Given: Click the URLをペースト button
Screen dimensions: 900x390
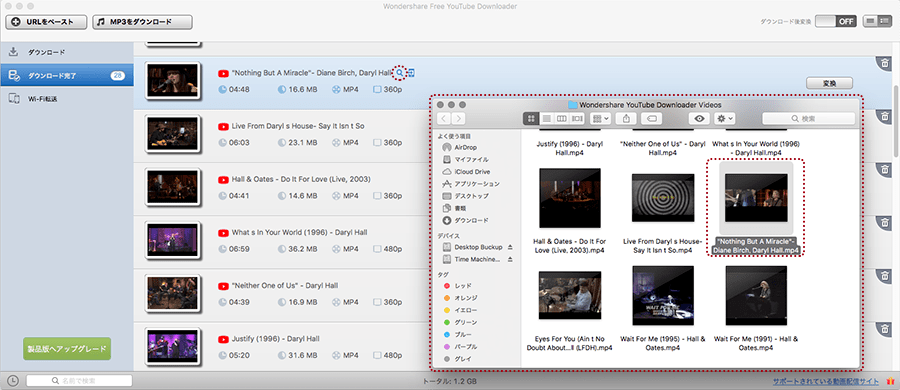Looking at the screenshot, I should (x=46, y=22).
